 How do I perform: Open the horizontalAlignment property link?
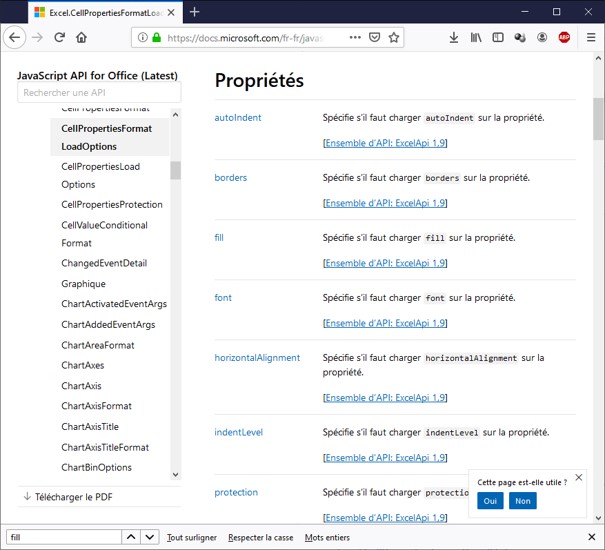(257, 358)
